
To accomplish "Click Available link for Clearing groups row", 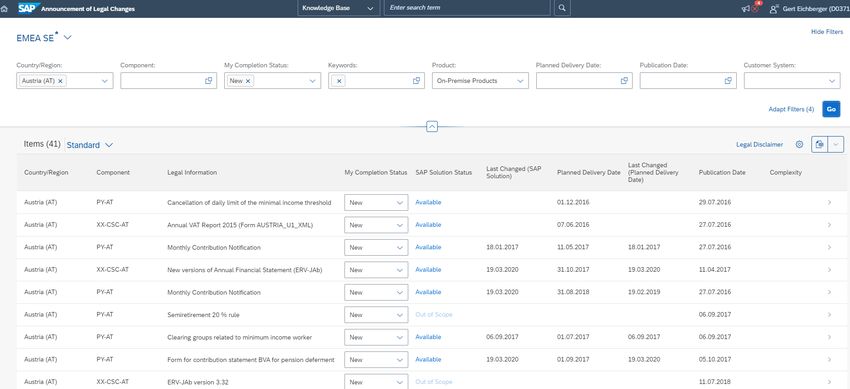I will 428,337.
